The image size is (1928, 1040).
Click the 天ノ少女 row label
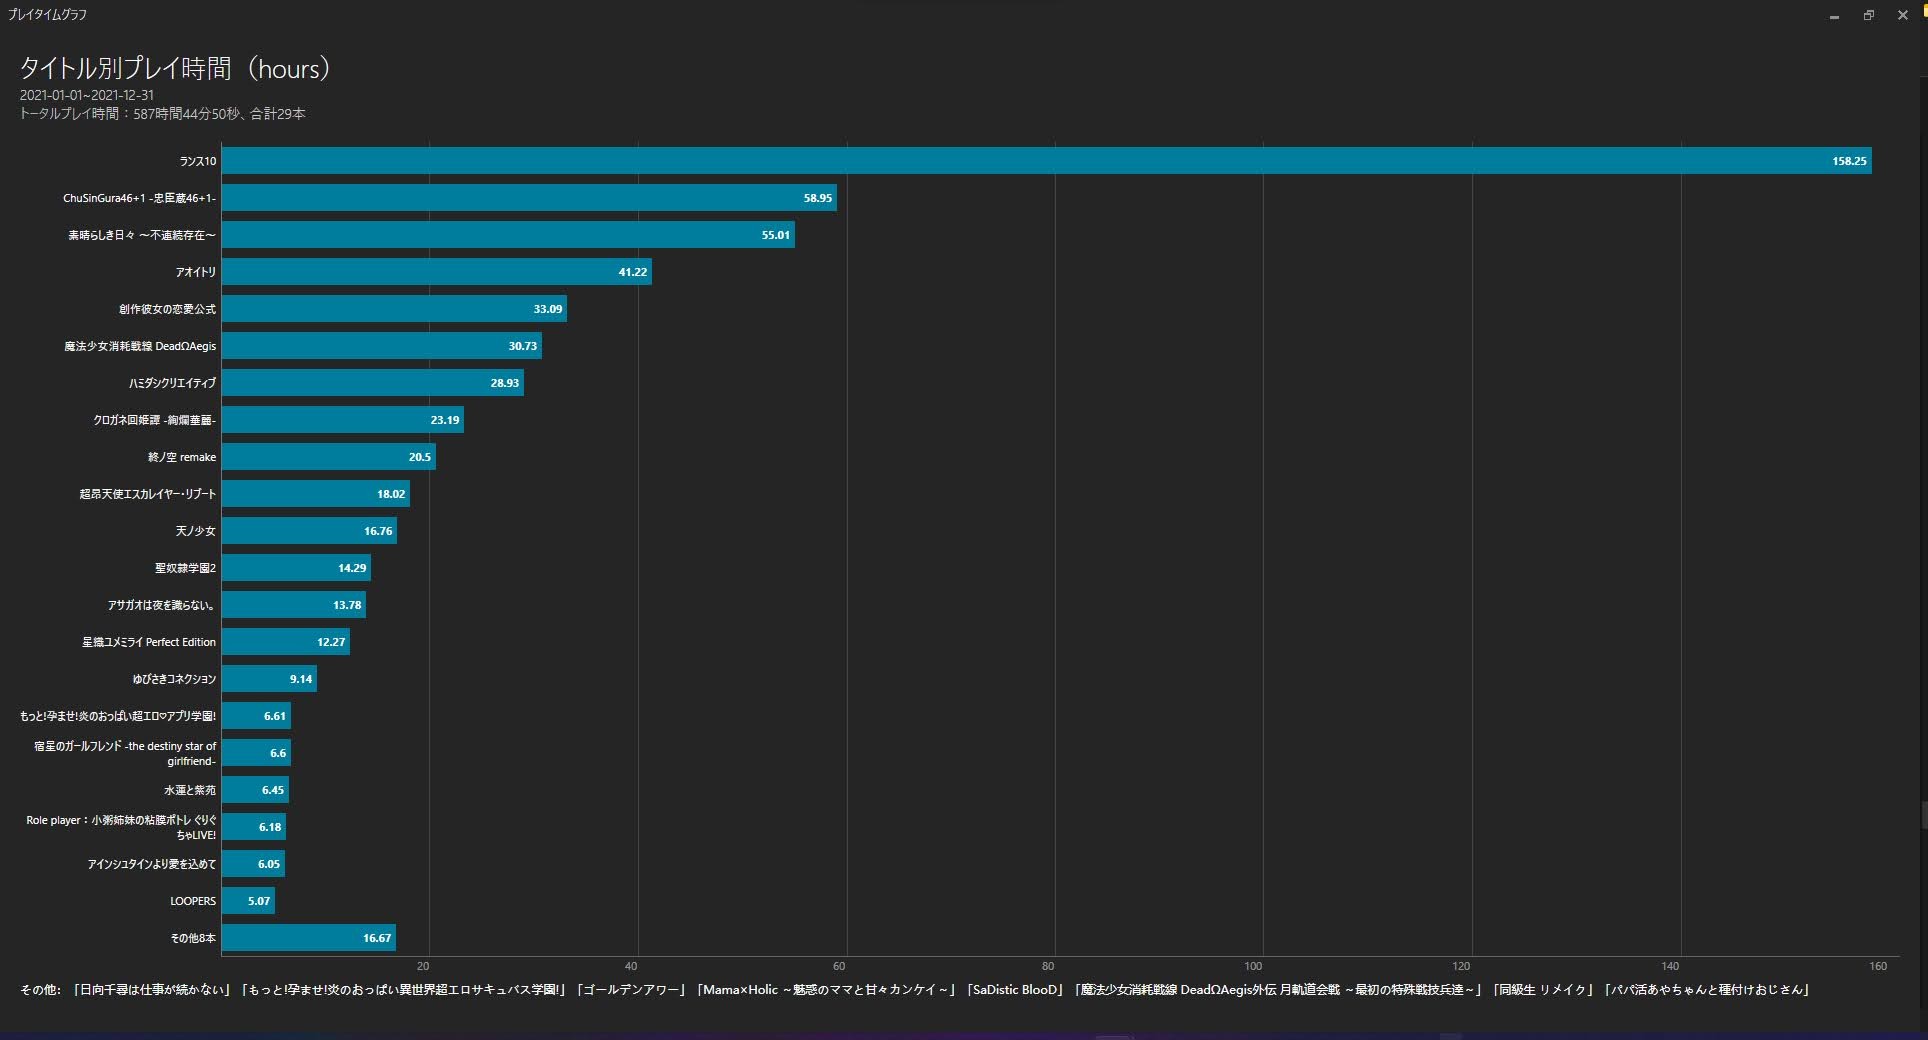point(196,531)
